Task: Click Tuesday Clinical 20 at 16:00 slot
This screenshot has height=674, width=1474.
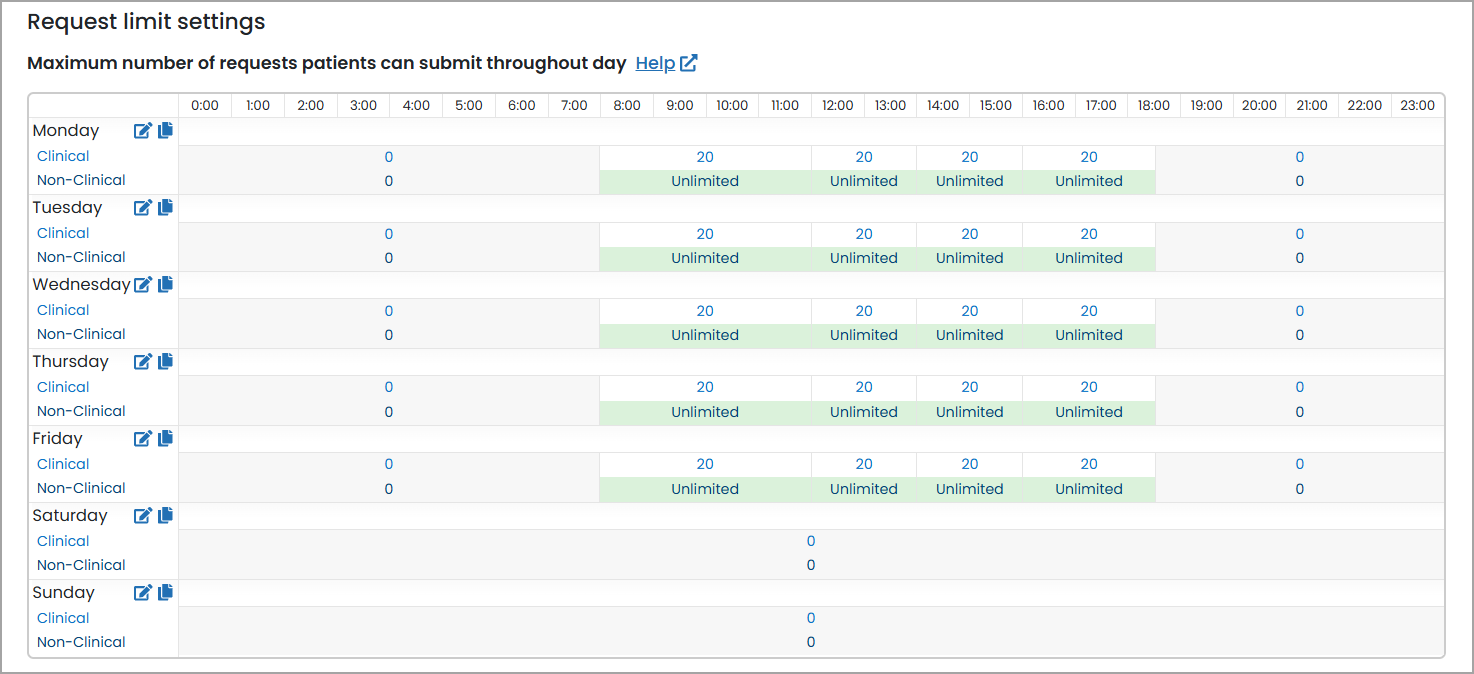Action: [1089, 234]
